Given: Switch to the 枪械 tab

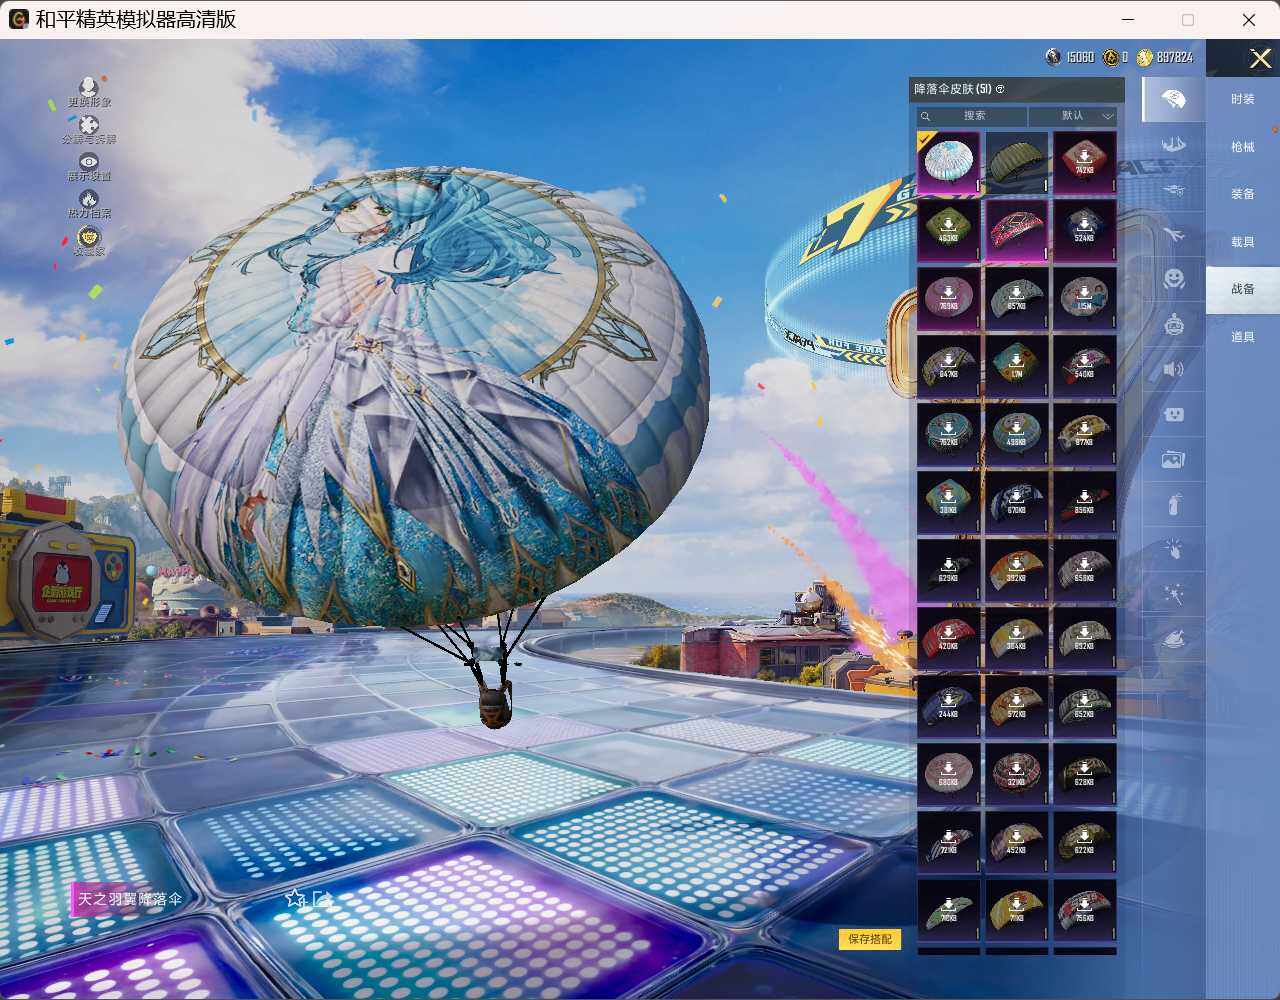Looking at the screenshot, I should [x=1243, y=147].
